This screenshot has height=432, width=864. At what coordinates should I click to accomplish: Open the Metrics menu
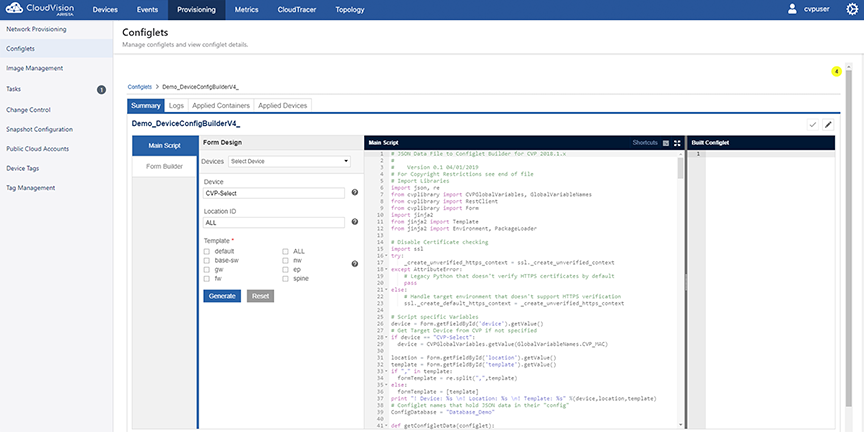pos(246,10)
